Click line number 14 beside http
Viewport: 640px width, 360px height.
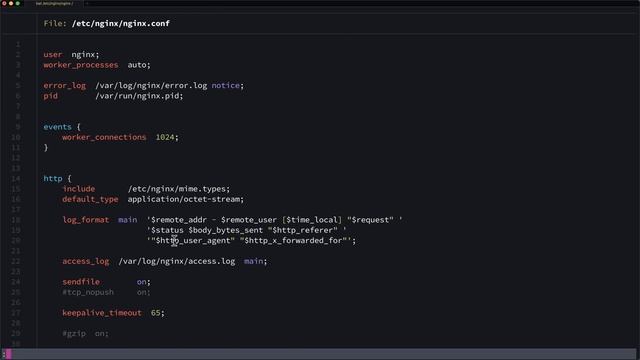[16, 178]
